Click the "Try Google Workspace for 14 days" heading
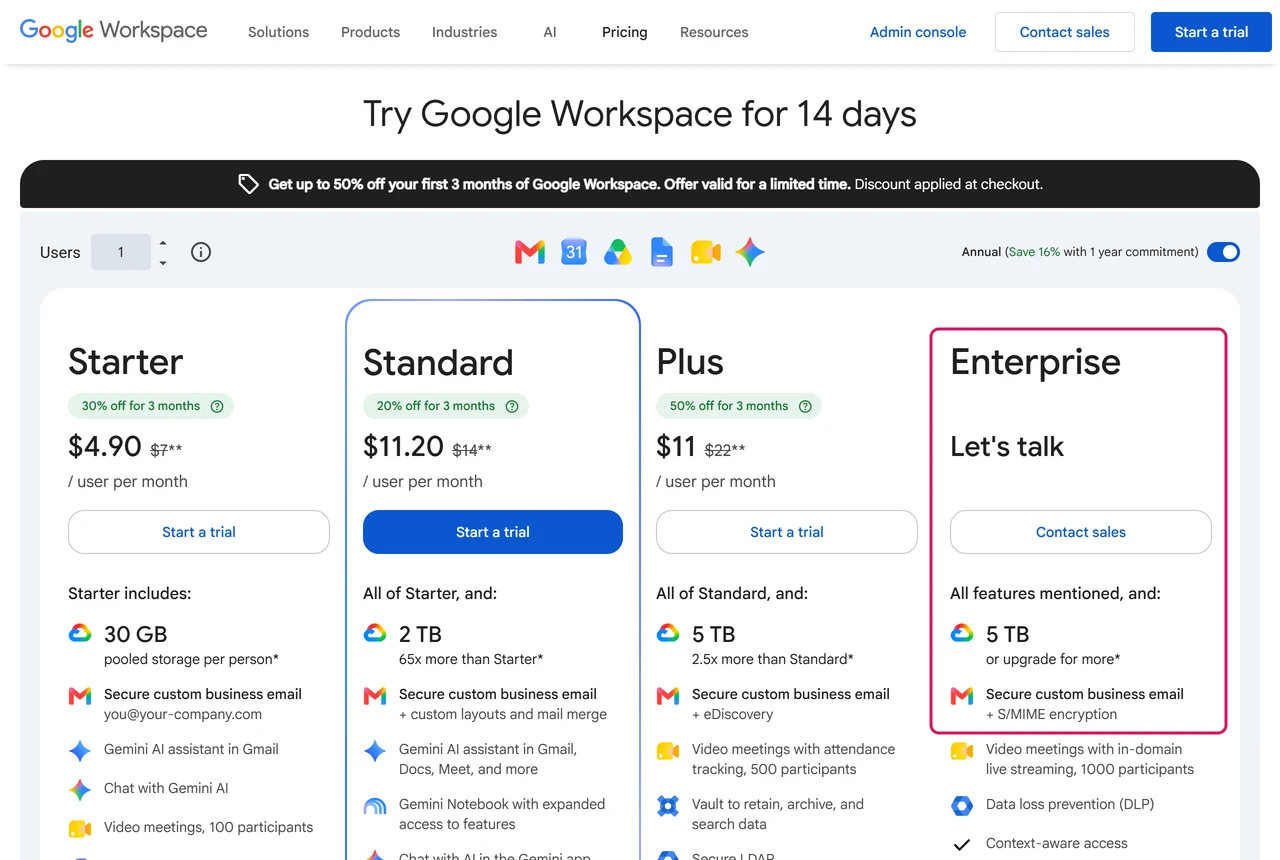This screenshot has width=1280, height=860. [x=640, y=114]
